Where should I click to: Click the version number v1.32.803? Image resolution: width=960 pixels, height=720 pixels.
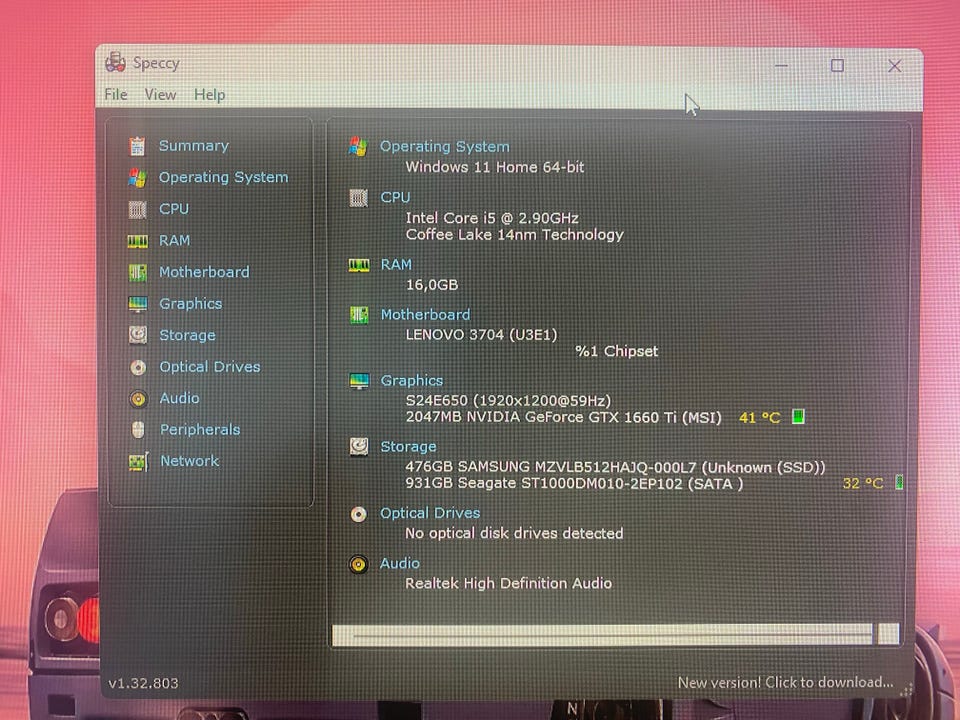(x=143, y=683)
